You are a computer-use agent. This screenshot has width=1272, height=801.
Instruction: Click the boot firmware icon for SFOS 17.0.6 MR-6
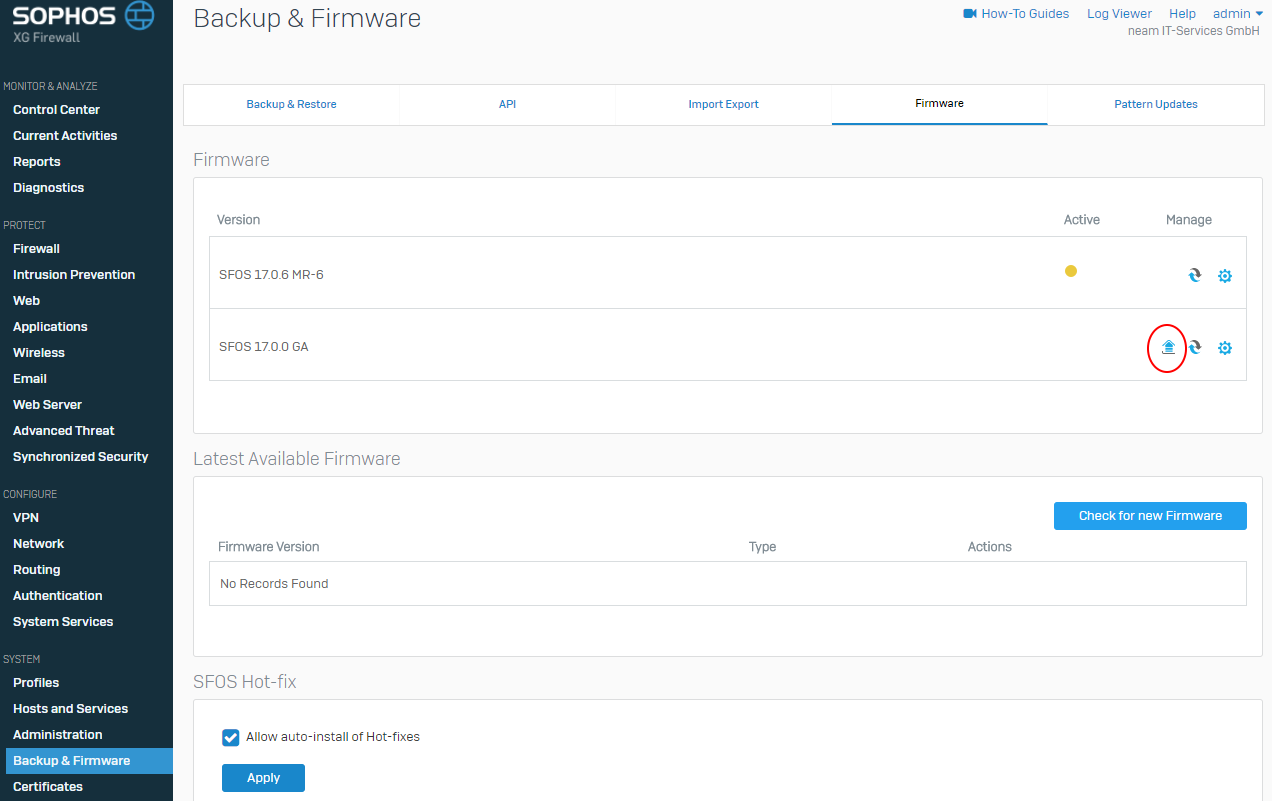pos(1195,275)
